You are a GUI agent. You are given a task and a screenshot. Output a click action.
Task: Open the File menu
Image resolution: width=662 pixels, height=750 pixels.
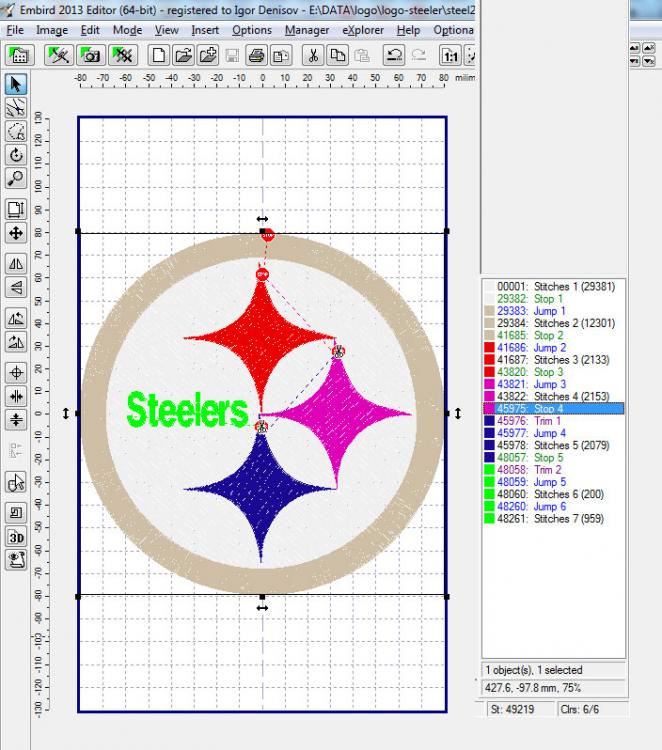[15, 30]
